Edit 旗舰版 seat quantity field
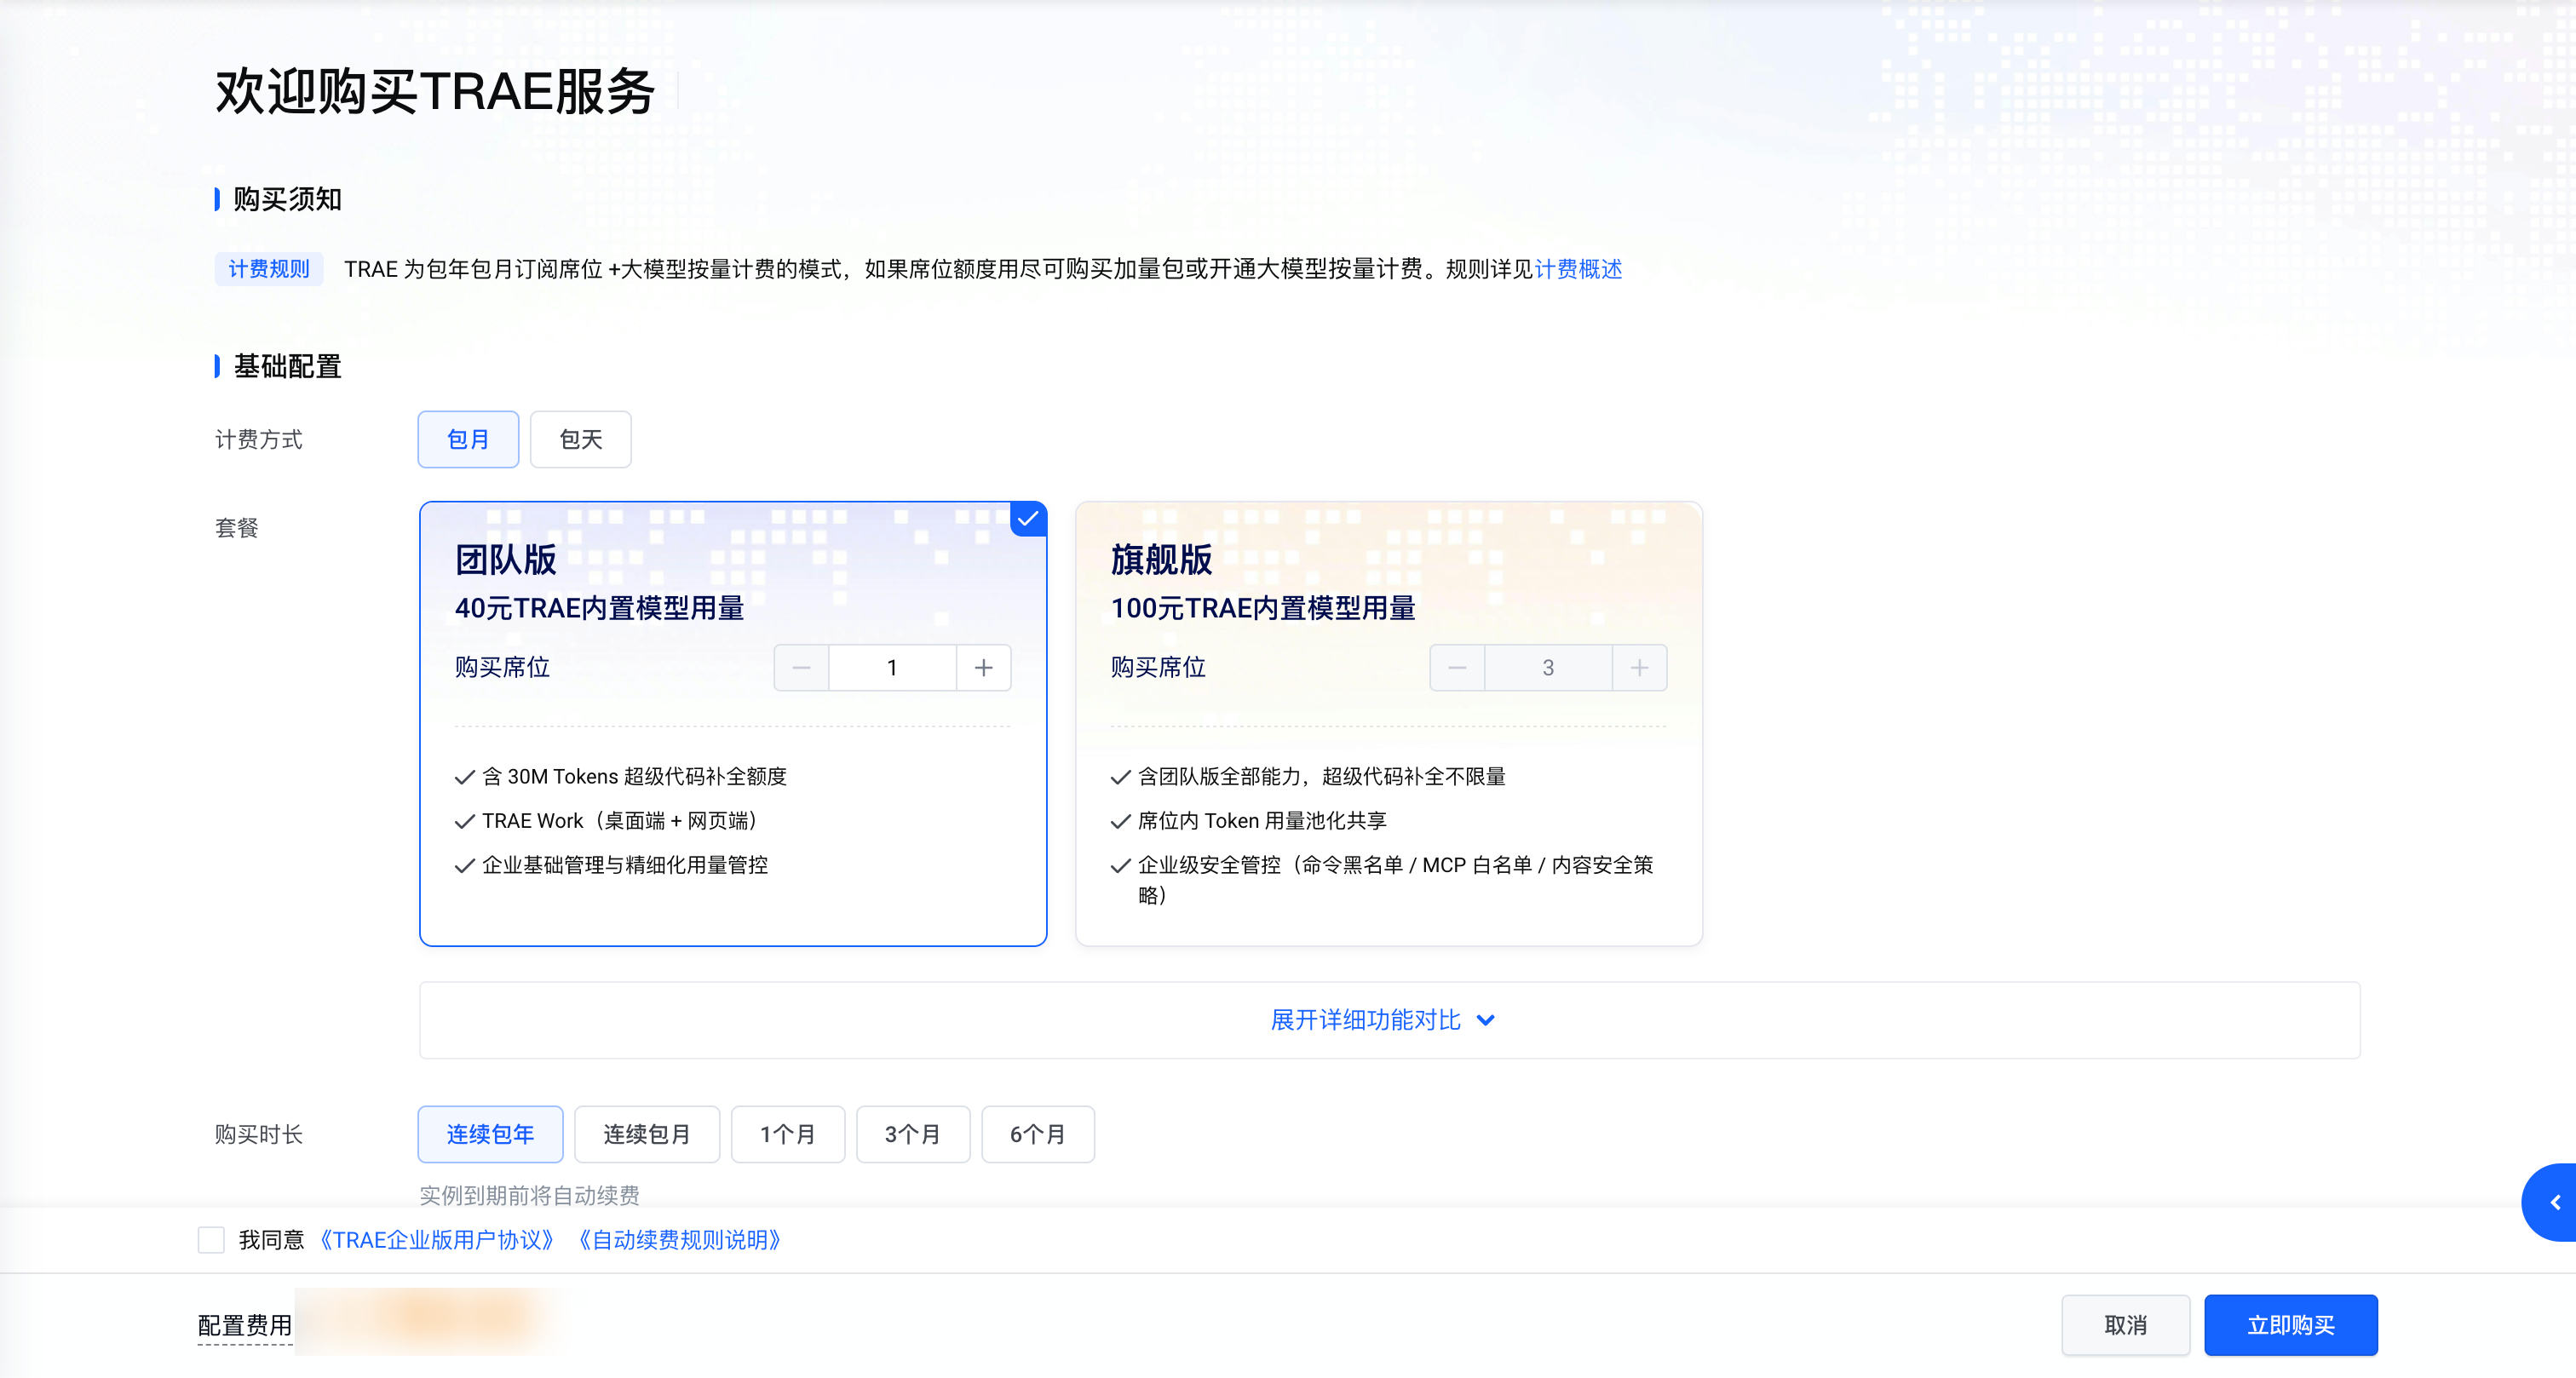This screenshot has height=1378, width=2576. tap(1548, 668)
